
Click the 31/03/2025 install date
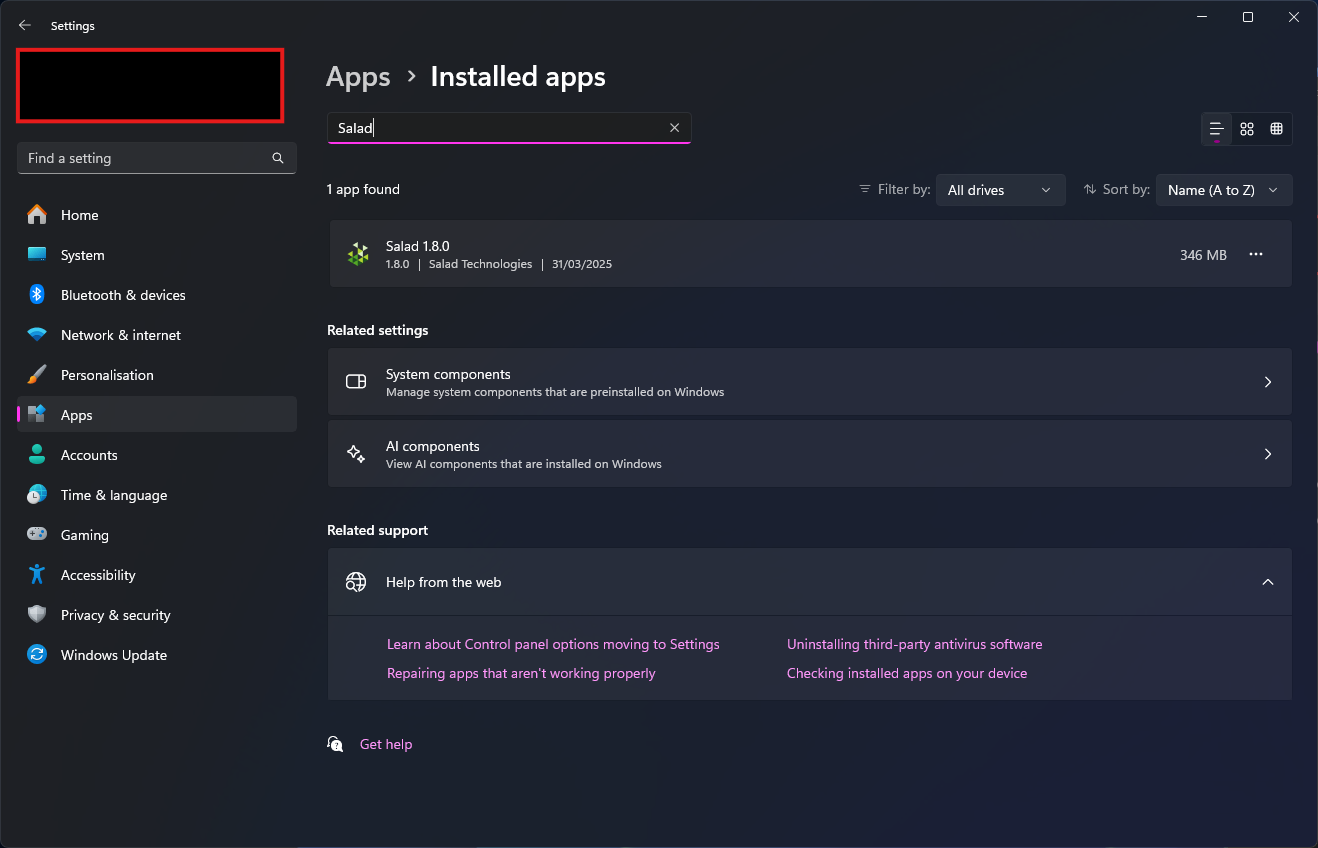[582, 264]
